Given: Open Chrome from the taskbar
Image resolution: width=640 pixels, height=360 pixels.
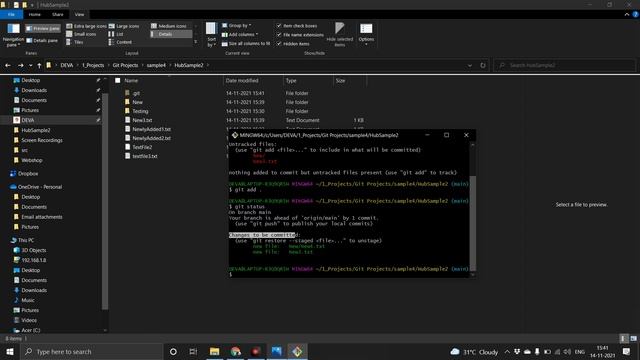Looking at the screenshot, I should [x=236, y=351].
